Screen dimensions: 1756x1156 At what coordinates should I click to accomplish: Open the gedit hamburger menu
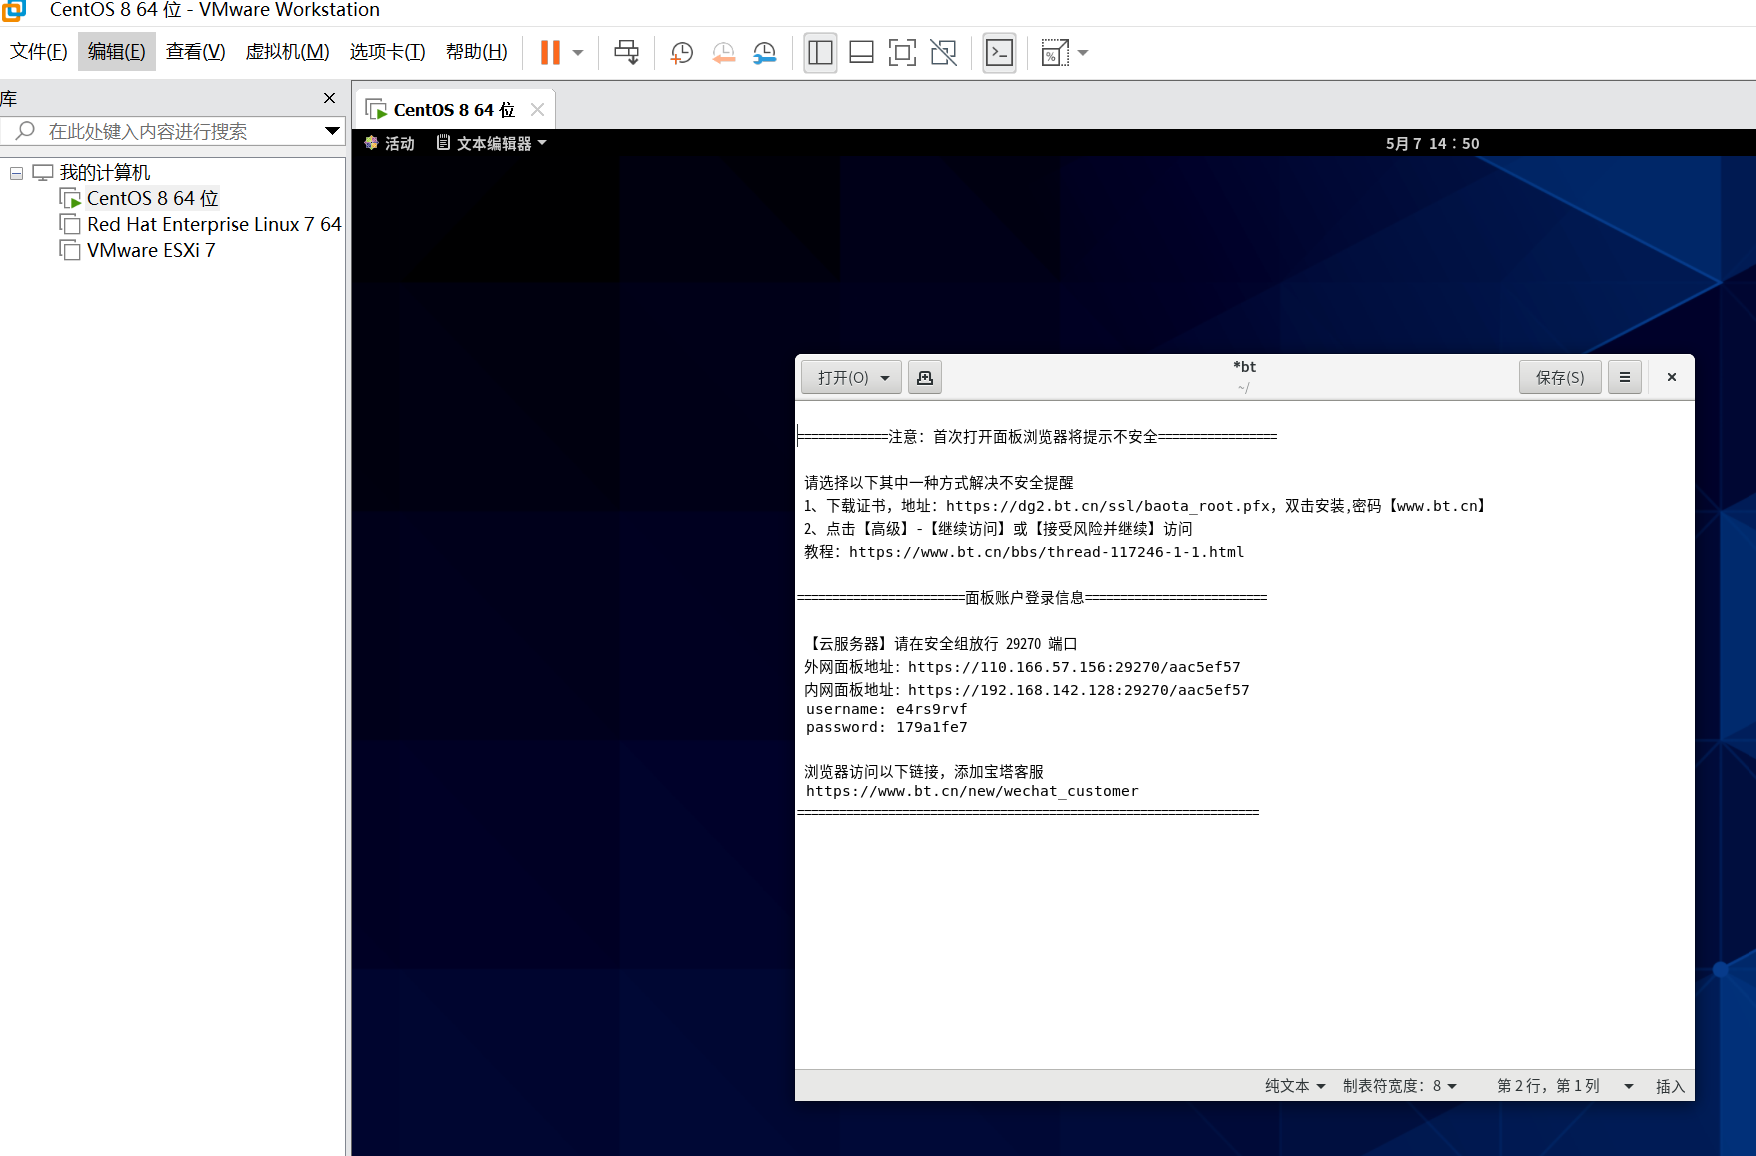(1624, 377)
